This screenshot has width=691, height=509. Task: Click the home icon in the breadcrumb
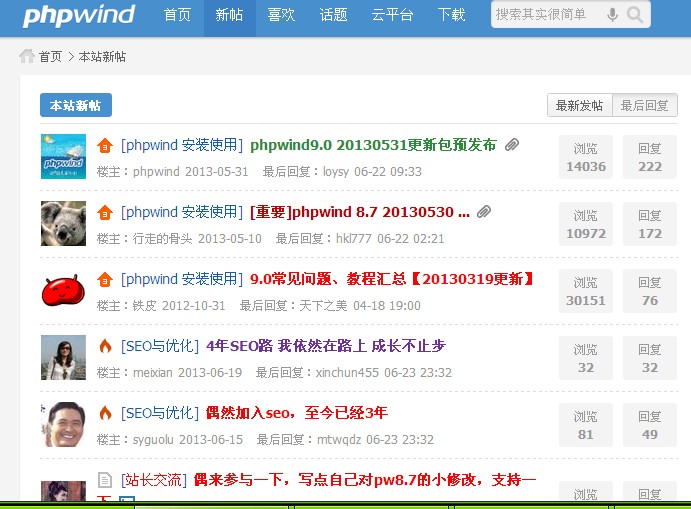point(27,56)
